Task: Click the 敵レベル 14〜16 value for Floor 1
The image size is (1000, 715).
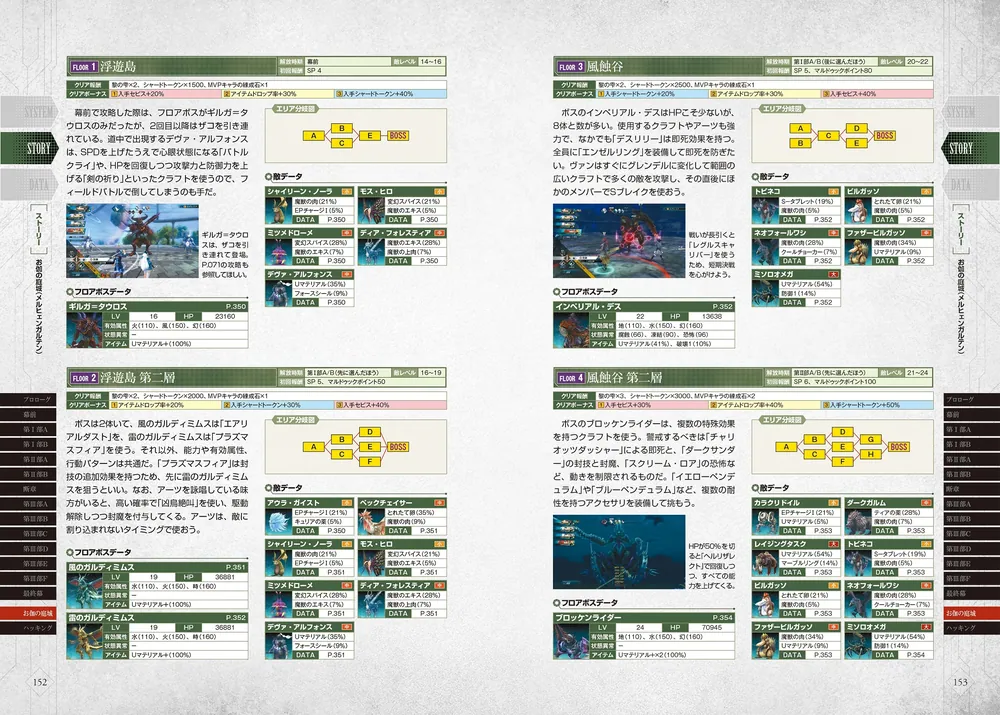Action: pos(430,62)
